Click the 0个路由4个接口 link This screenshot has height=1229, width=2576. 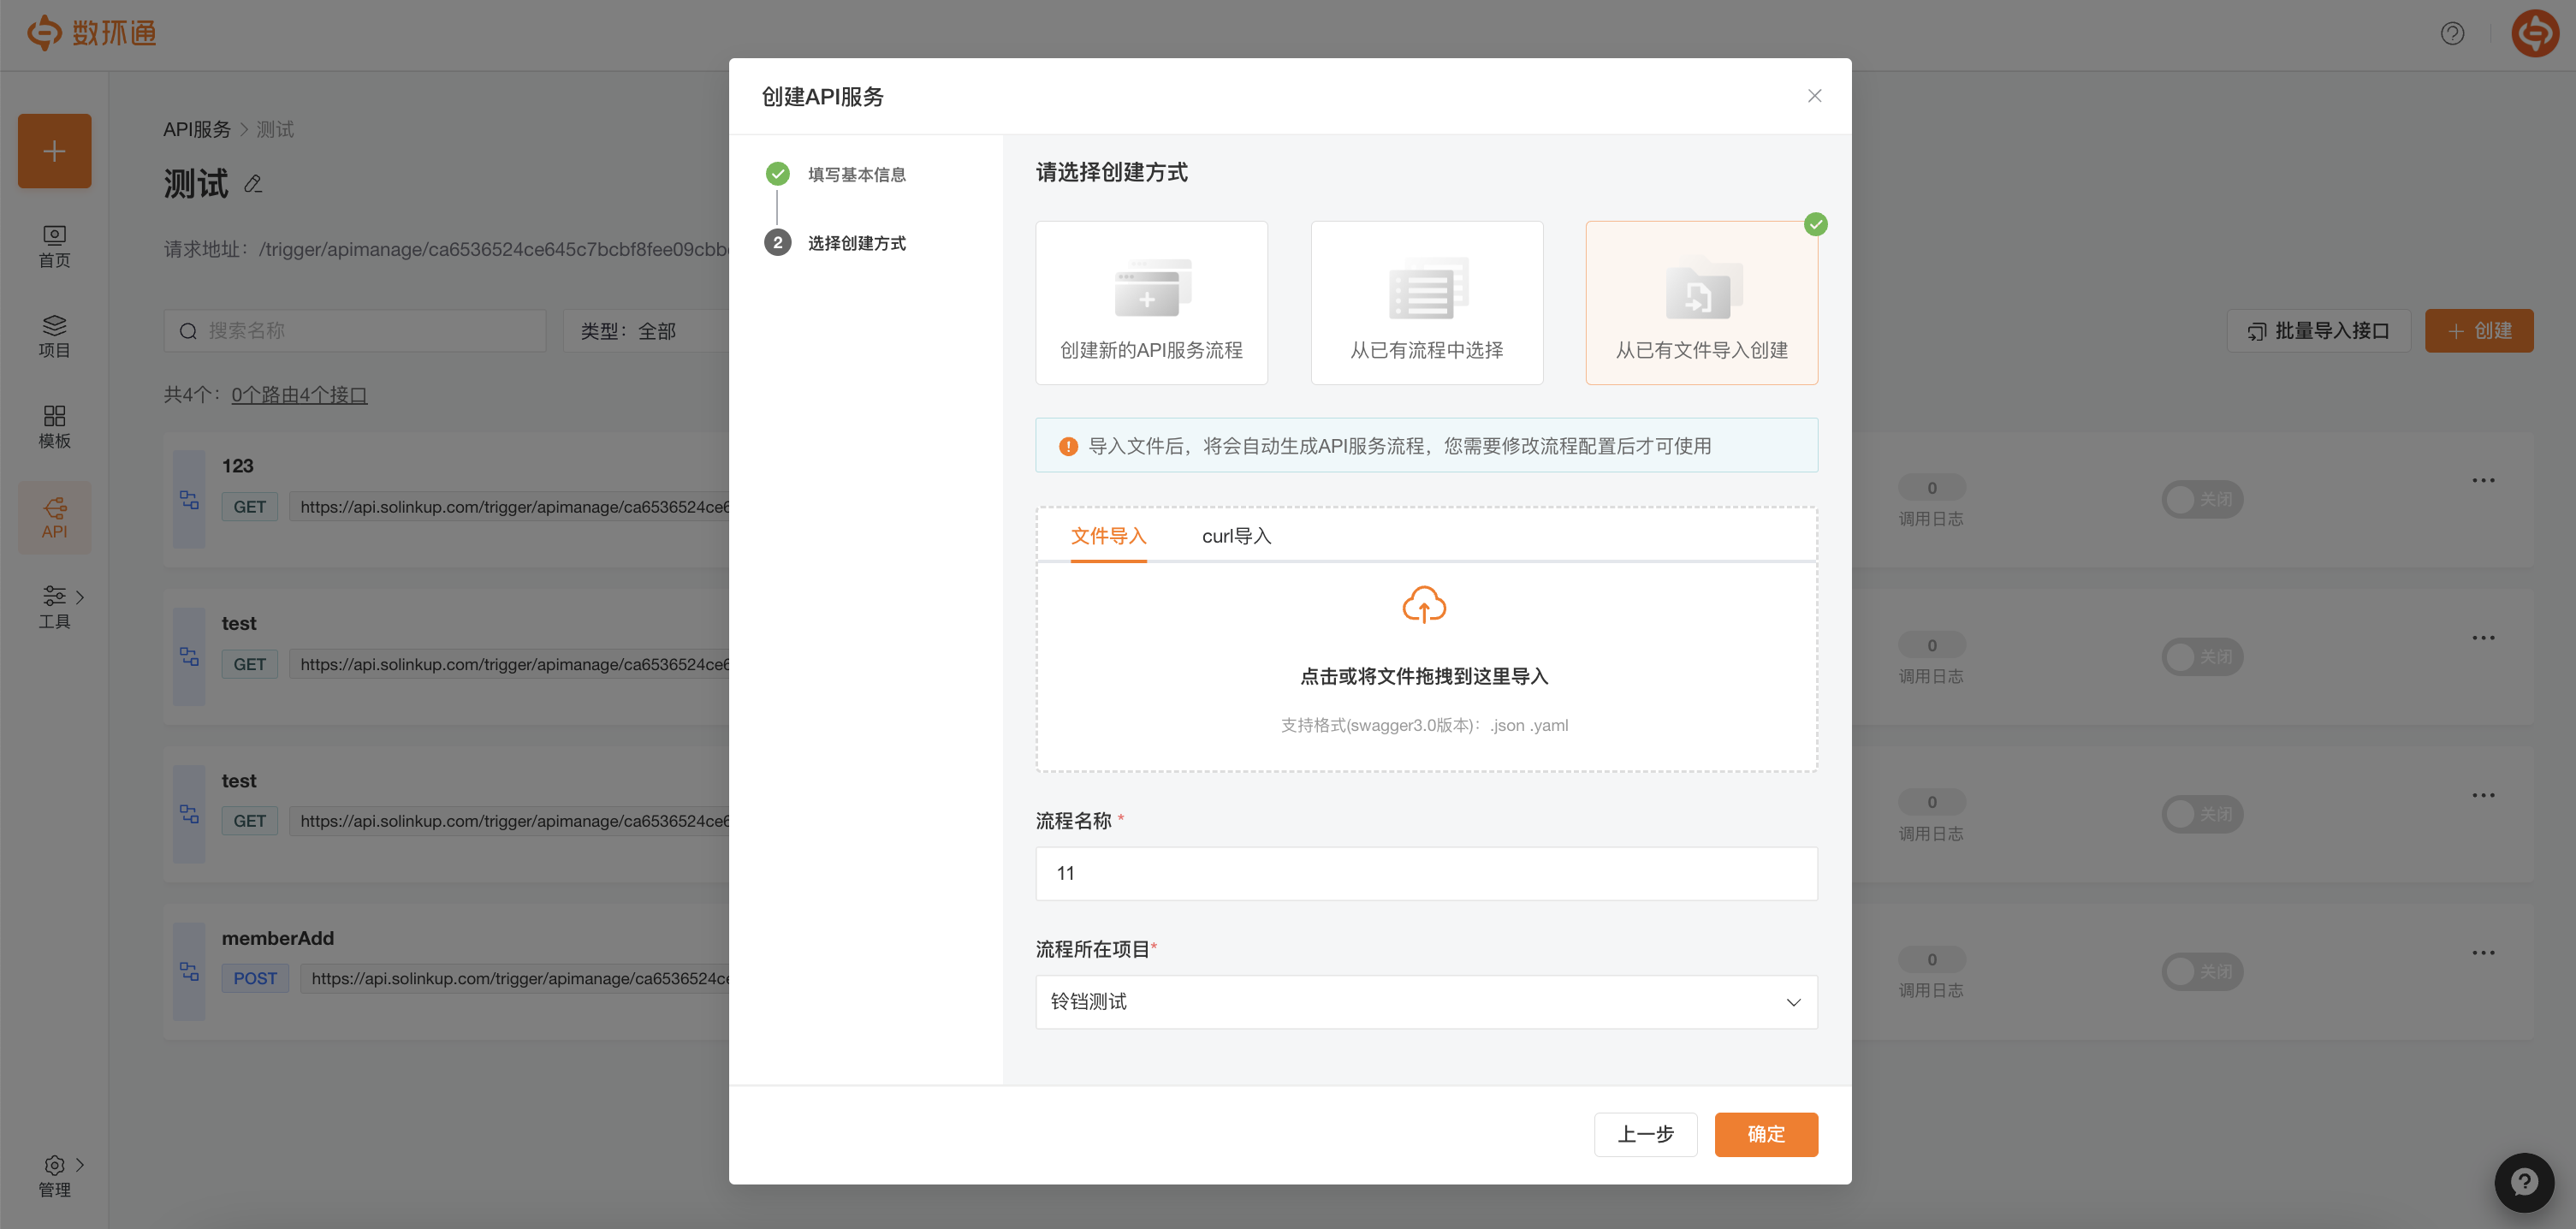[x=299, y=395]
